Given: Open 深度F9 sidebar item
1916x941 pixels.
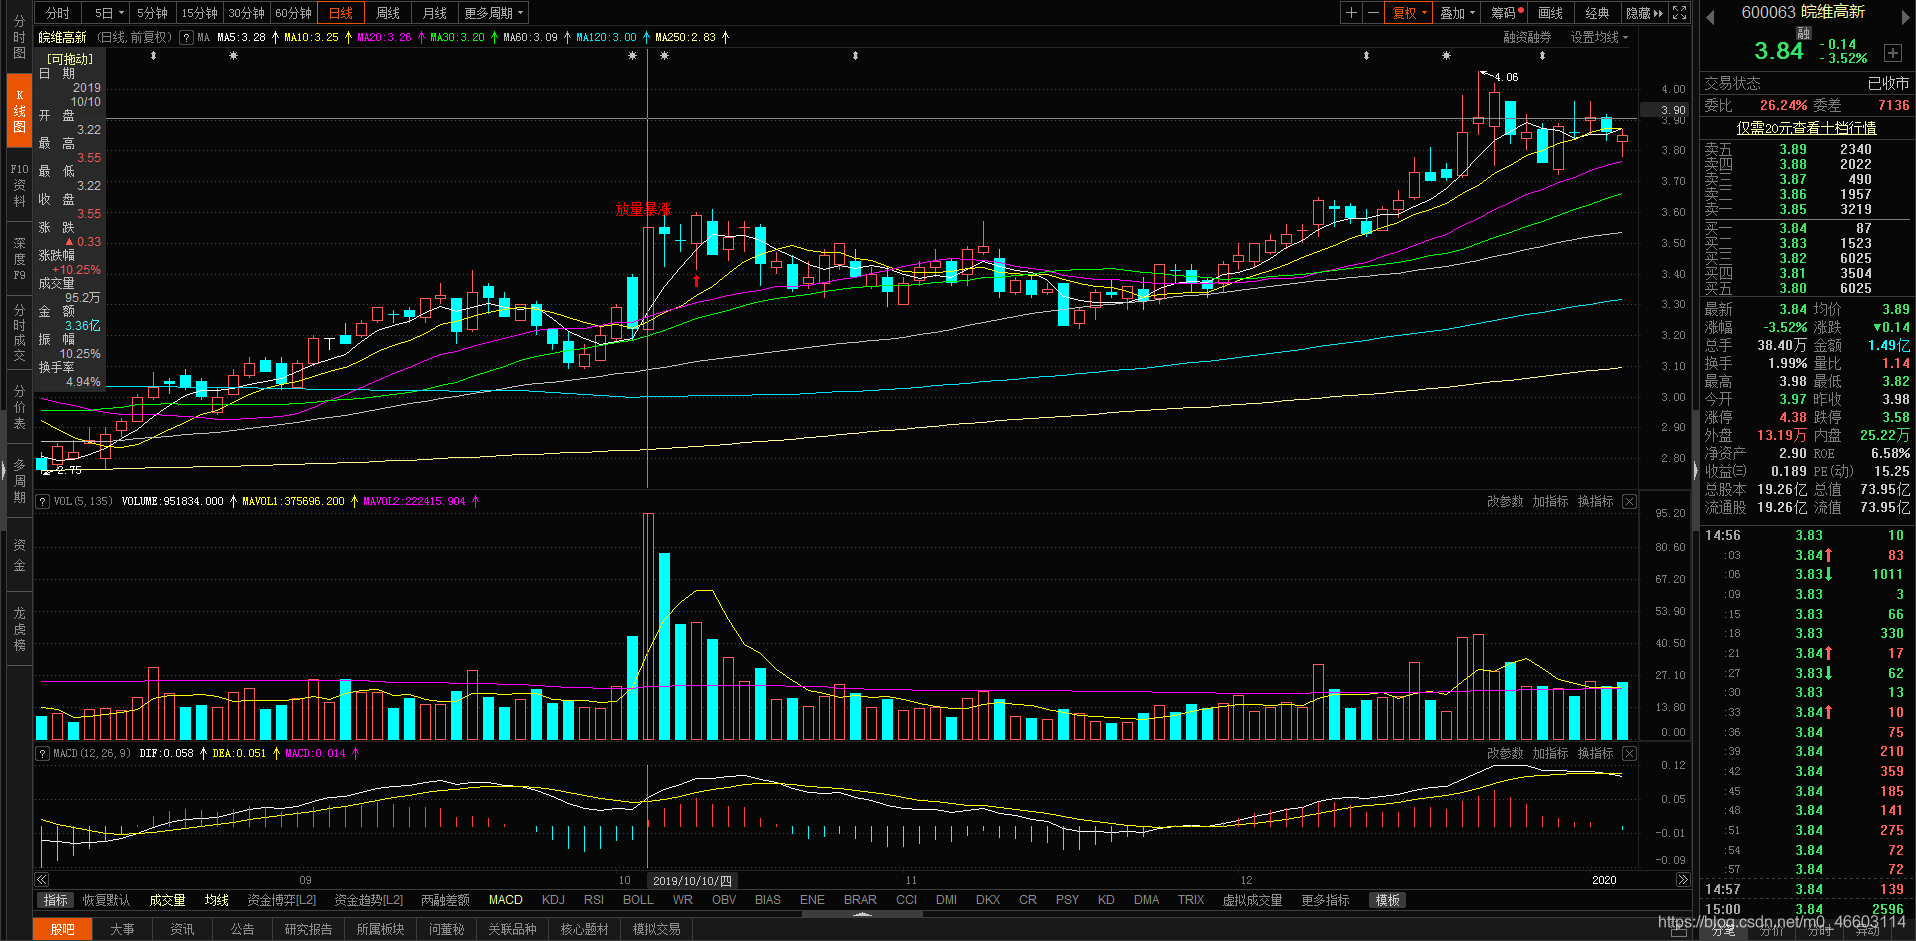Looking at the screenshot, I should coord(19,258).
